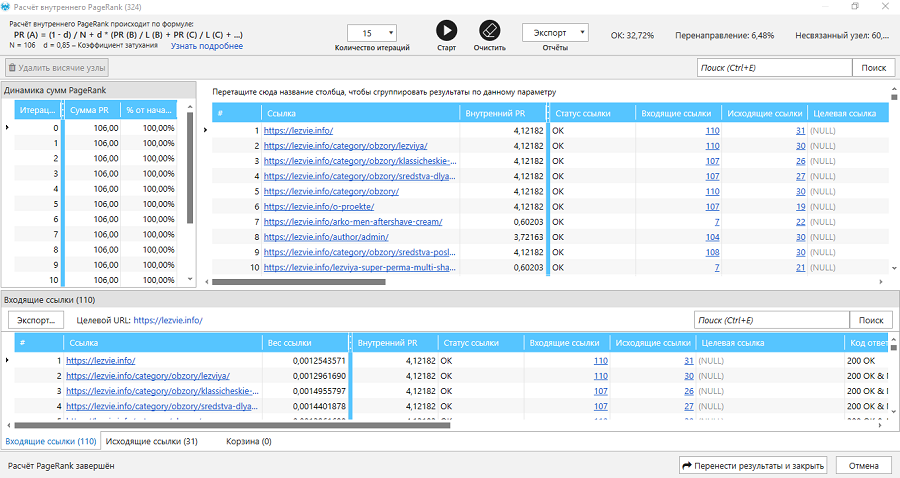The width and height of the screenshot is (900, 478).
Task: Sort by Код ответа column header in lower table
Action: (x=867, y=343)
